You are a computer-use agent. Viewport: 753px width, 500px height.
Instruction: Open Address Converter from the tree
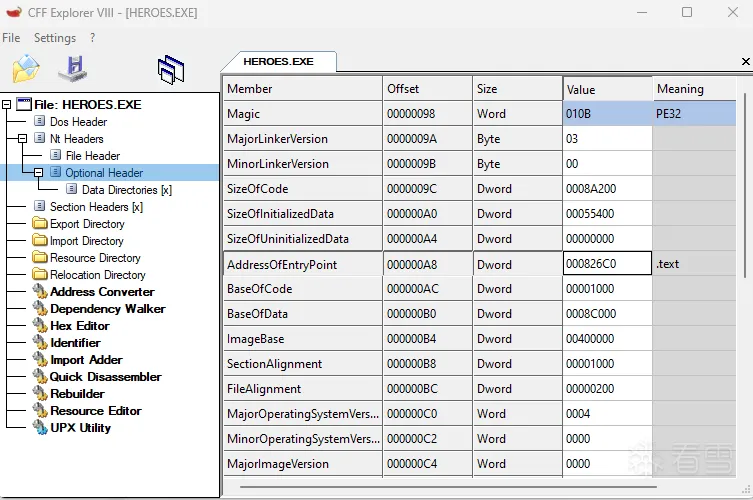[102, 292]
